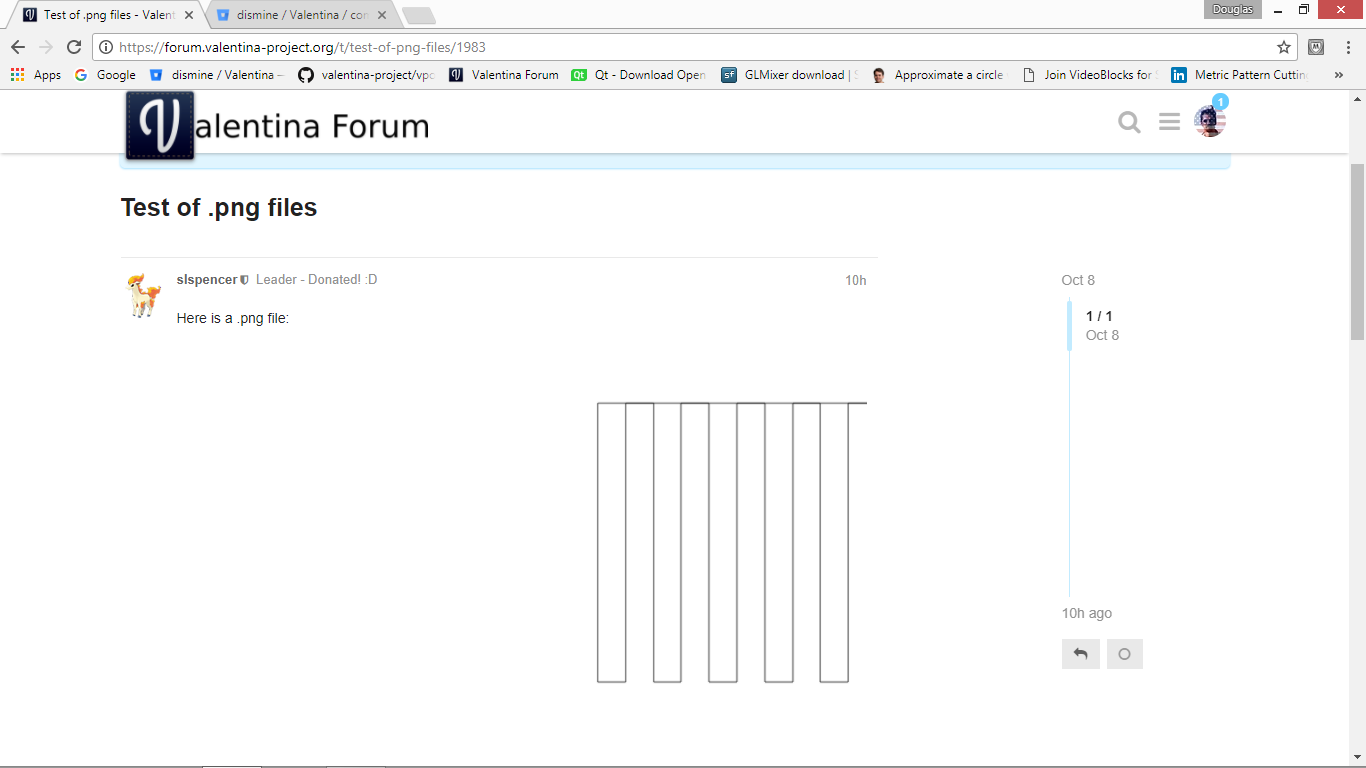The width and height of the screenshot is (1366, 768).
Task: Switch to the dismine / Valentina tab
Action: click(297, 15)
